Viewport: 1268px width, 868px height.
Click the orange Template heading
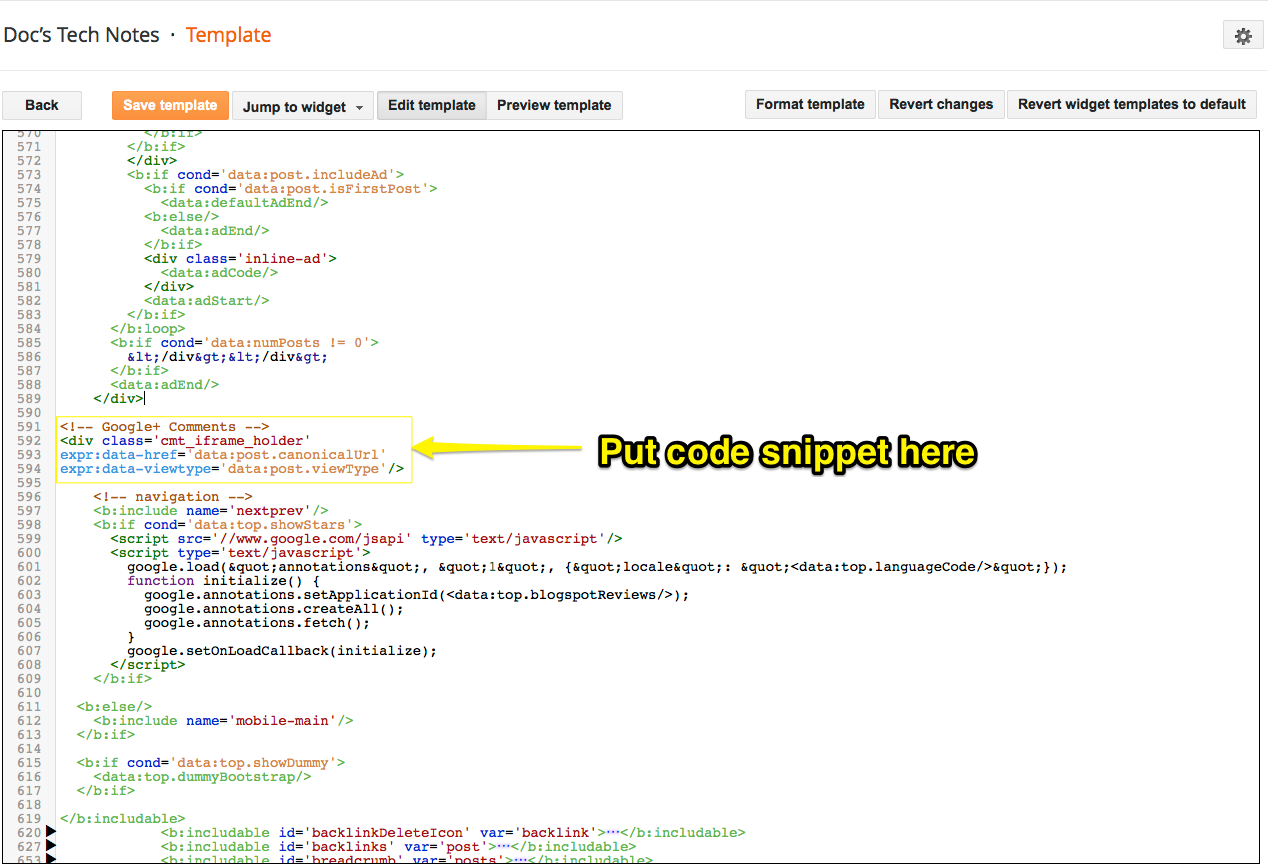(228, 35)
